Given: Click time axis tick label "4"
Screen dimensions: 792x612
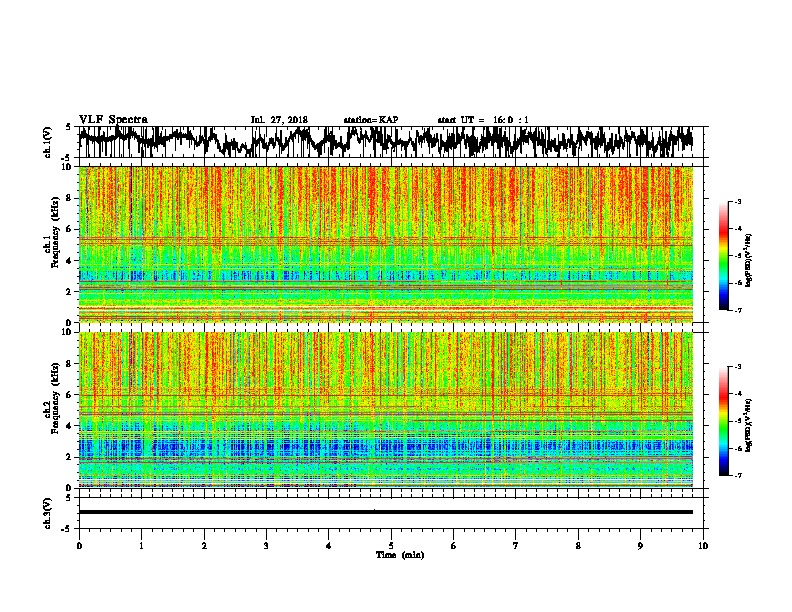Looking at the screenshot, I should (x=329, y=546).
